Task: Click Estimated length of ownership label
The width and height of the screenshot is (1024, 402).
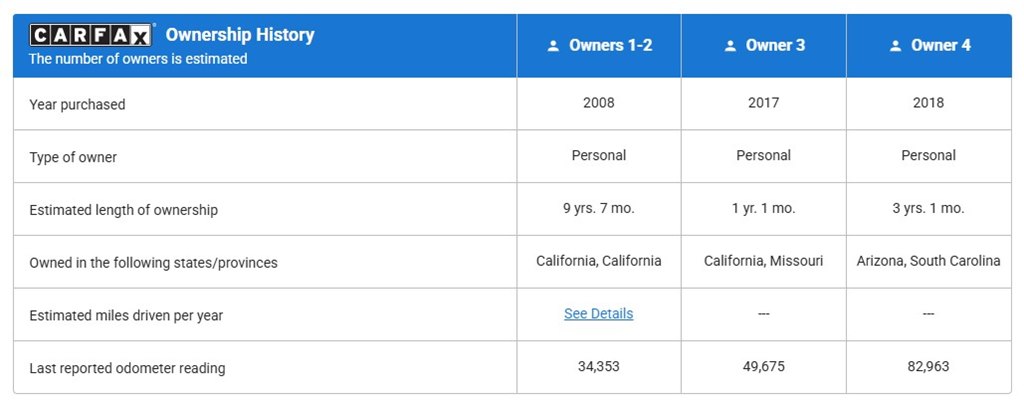Action: (x=123, y=210)
